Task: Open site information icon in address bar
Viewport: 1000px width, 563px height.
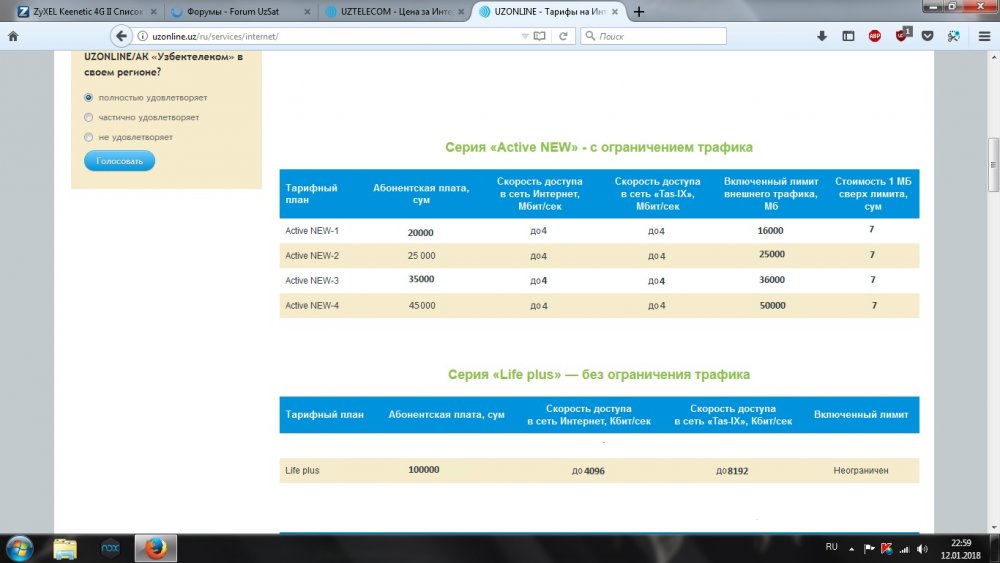Action: 143,36
